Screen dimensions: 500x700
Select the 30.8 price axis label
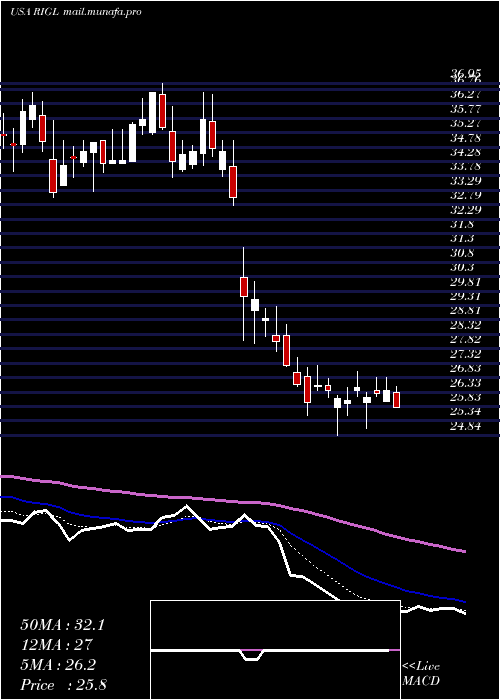(x=462, y=253)
